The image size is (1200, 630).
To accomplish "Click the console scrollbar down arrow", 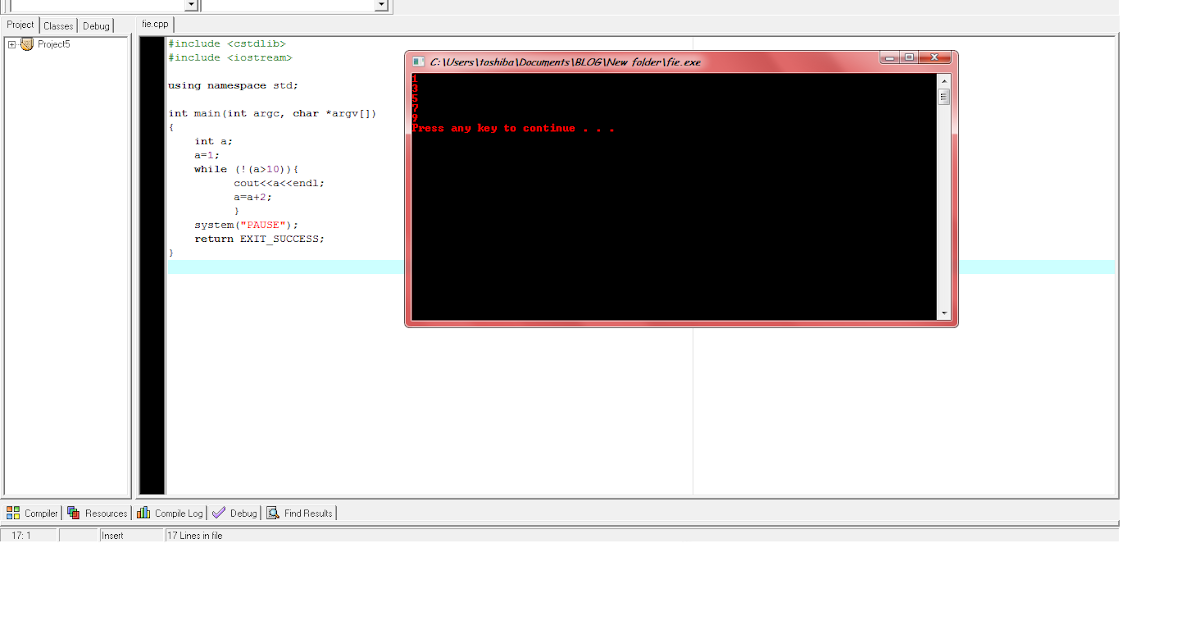I will click(x=944, y=313).
